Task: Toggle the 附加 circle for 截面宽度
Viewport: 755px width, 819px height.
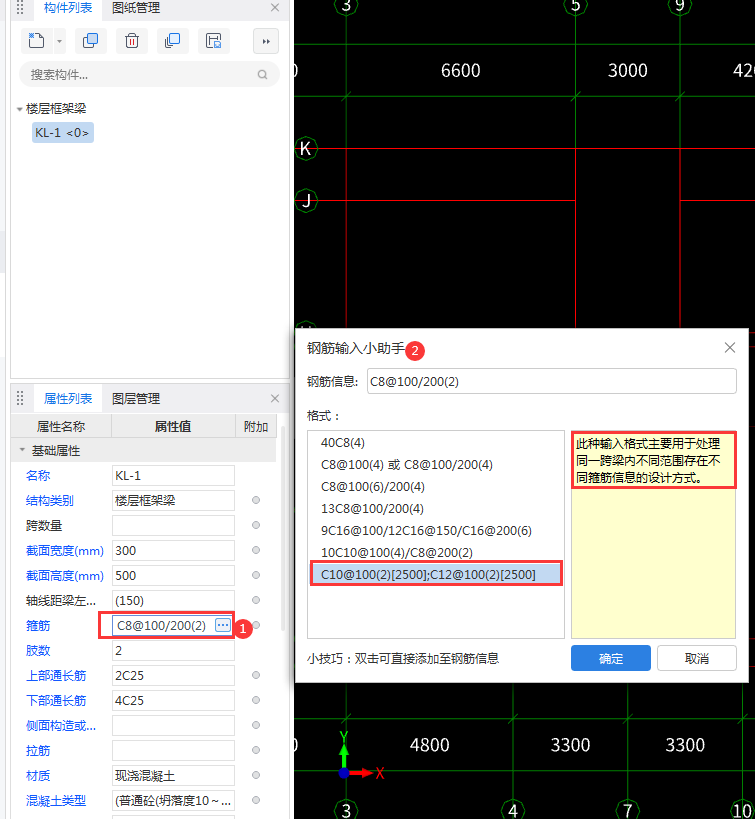Action: tap(256, 550)
